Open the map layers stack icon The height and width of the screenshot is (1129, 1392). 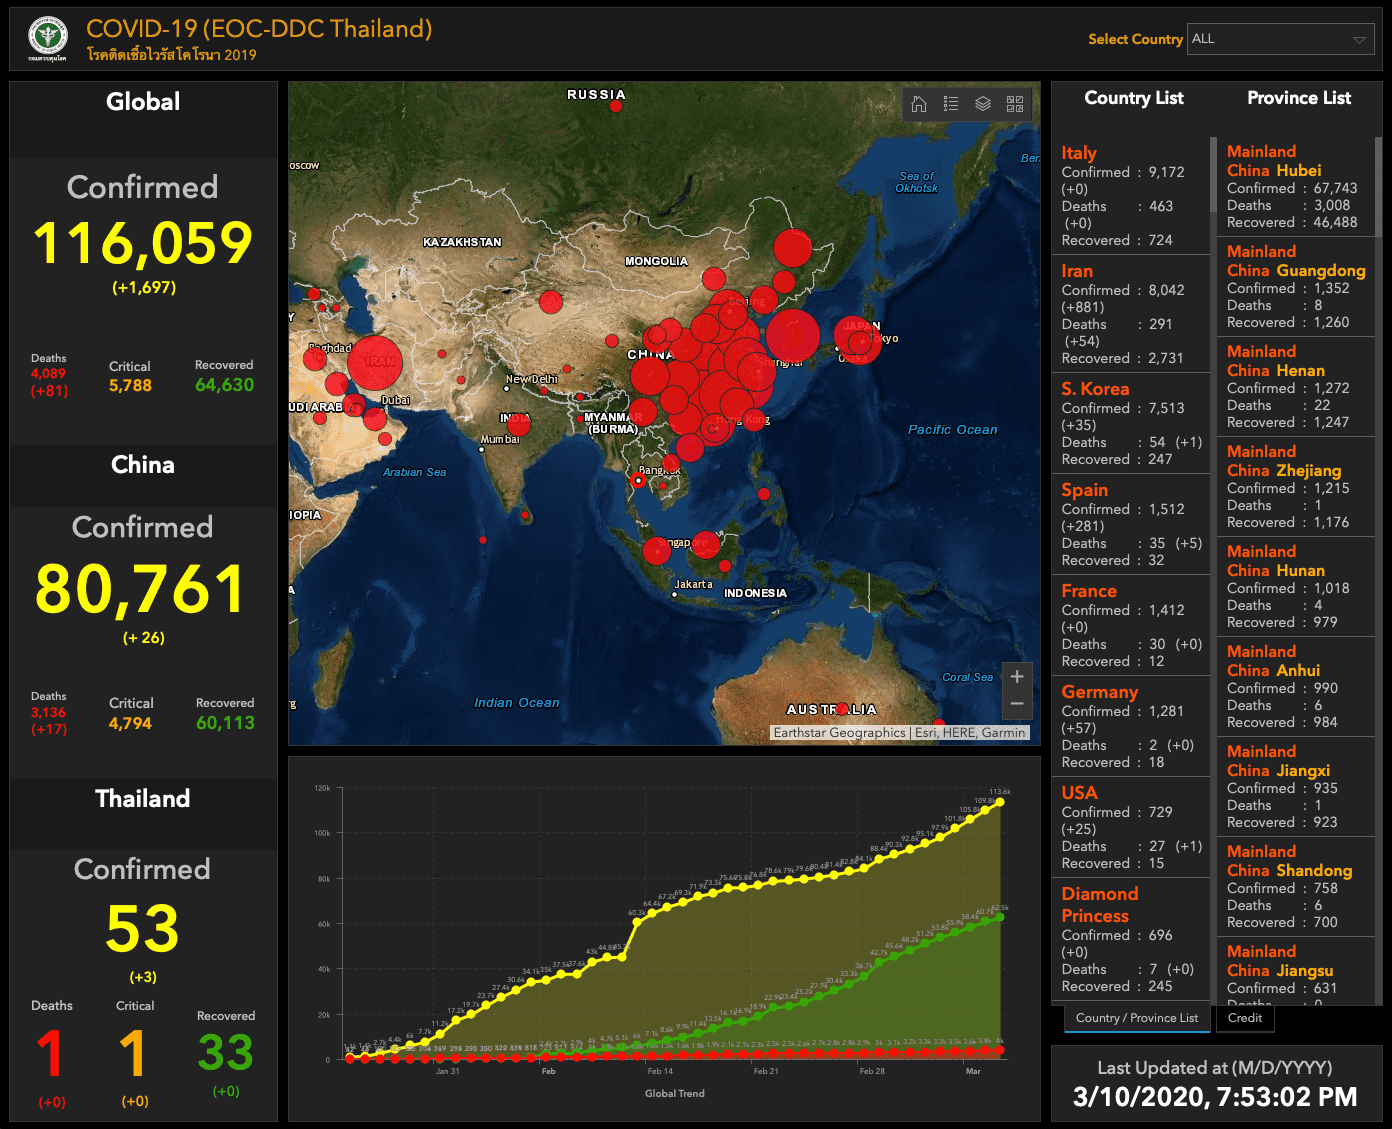pos(983,104)
